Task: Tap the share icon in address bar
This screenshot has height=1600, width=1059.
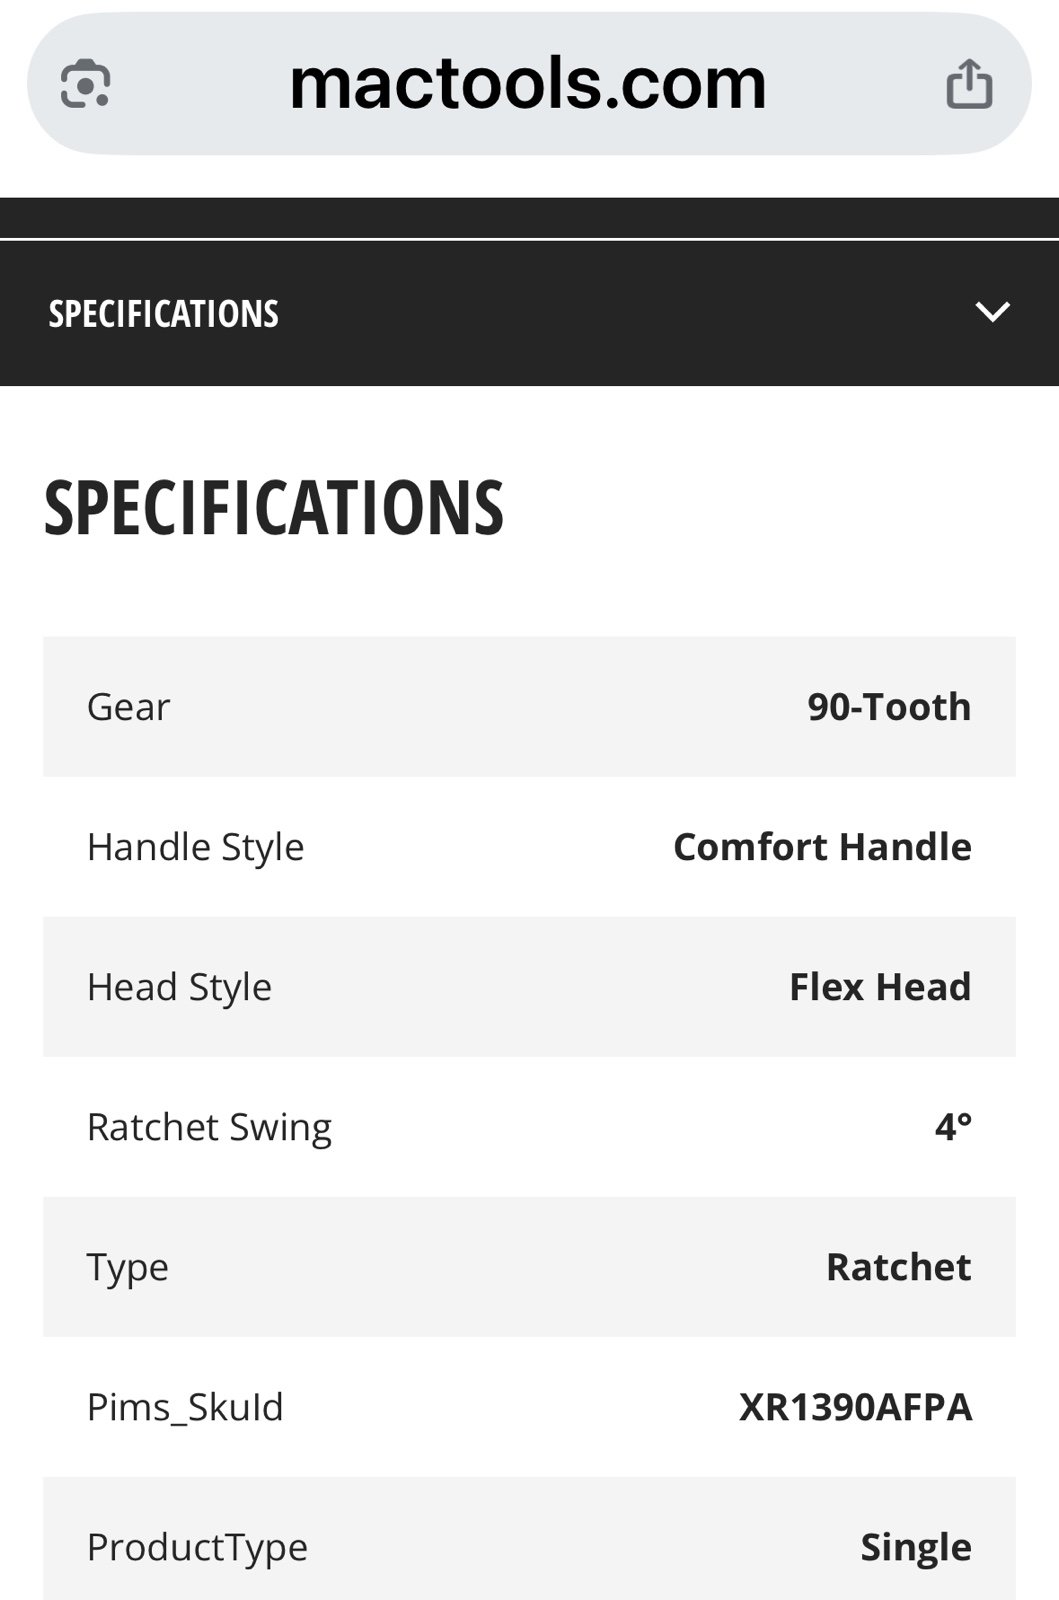Action: pos(969,84)
